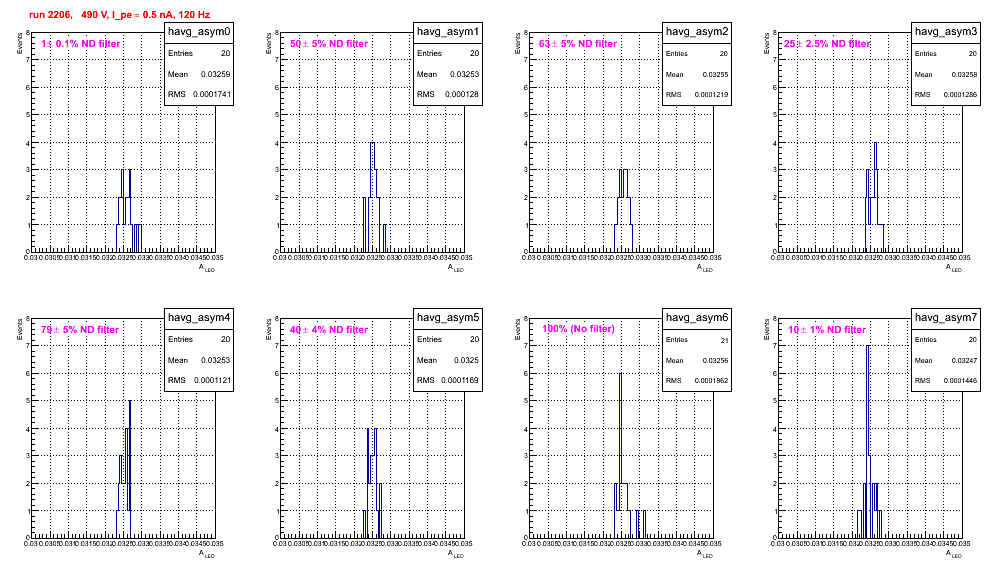Click RMS 0.0001741 in havg_asym0 stats
The height and width of the screenshot is (572, 996).
(199, 95)
